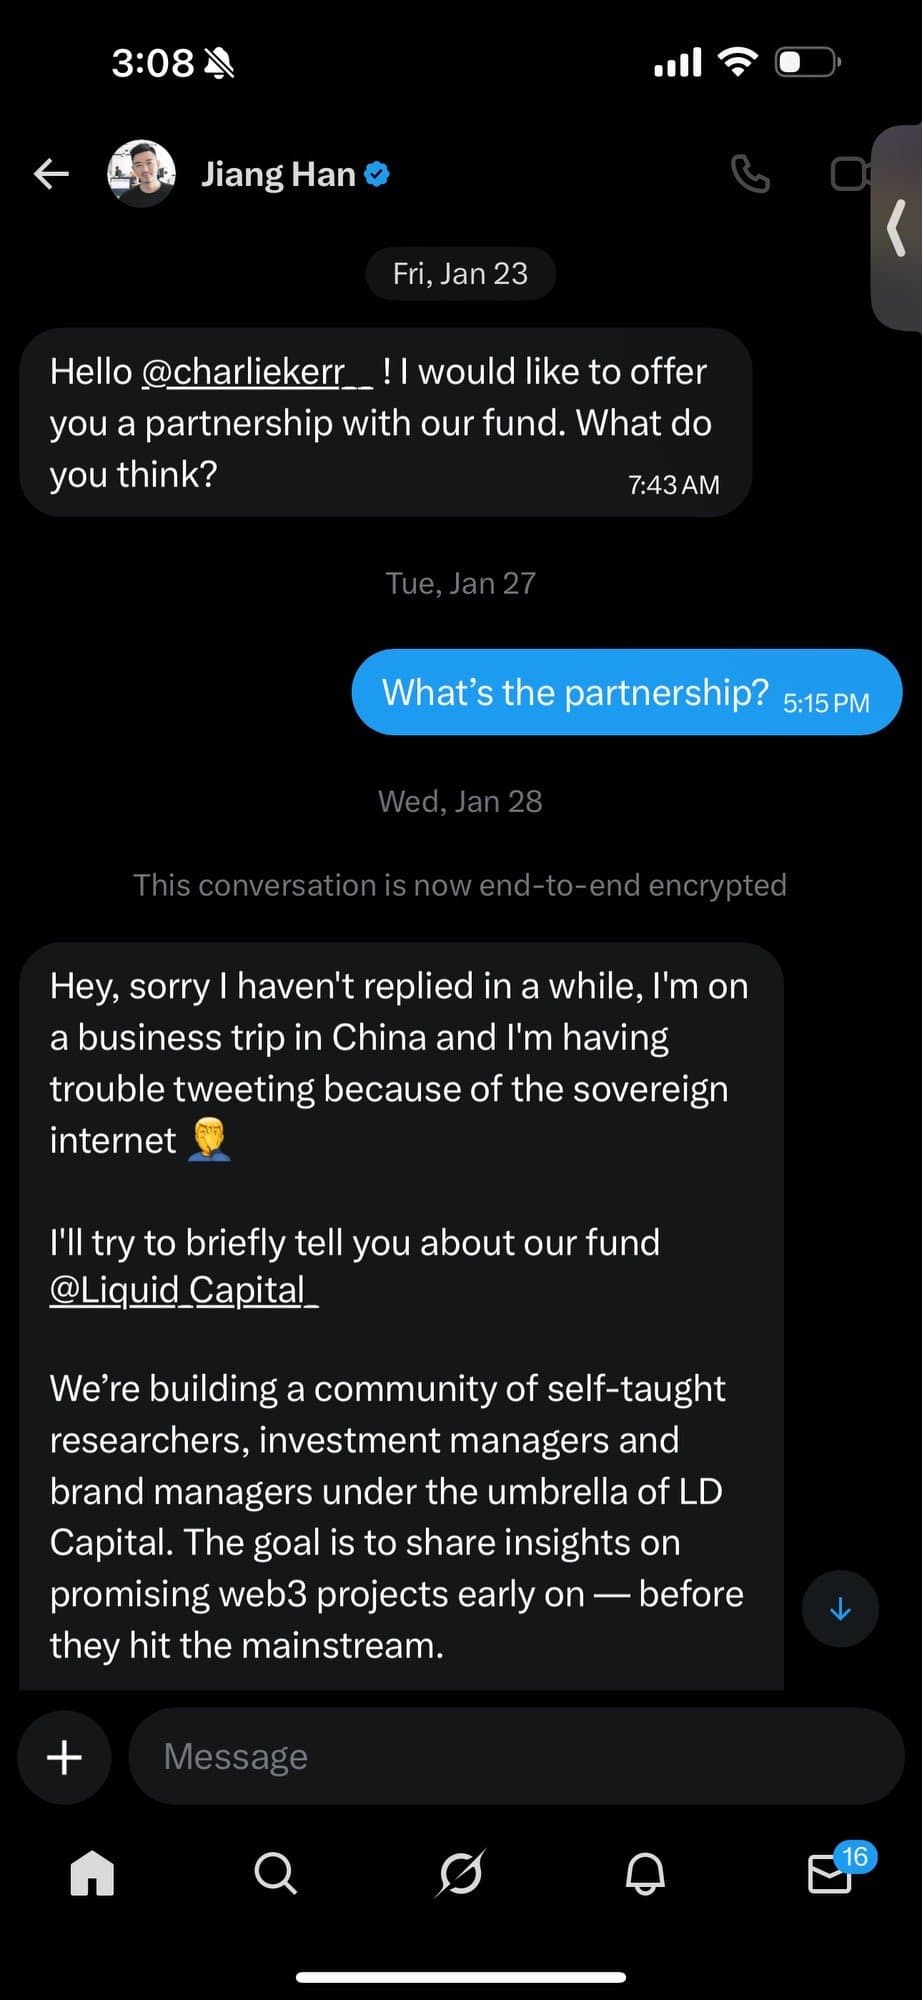Image resolution: width=922 pixels, height=2000 pixels.
Task: Start a video call
Action: point(850,174)
